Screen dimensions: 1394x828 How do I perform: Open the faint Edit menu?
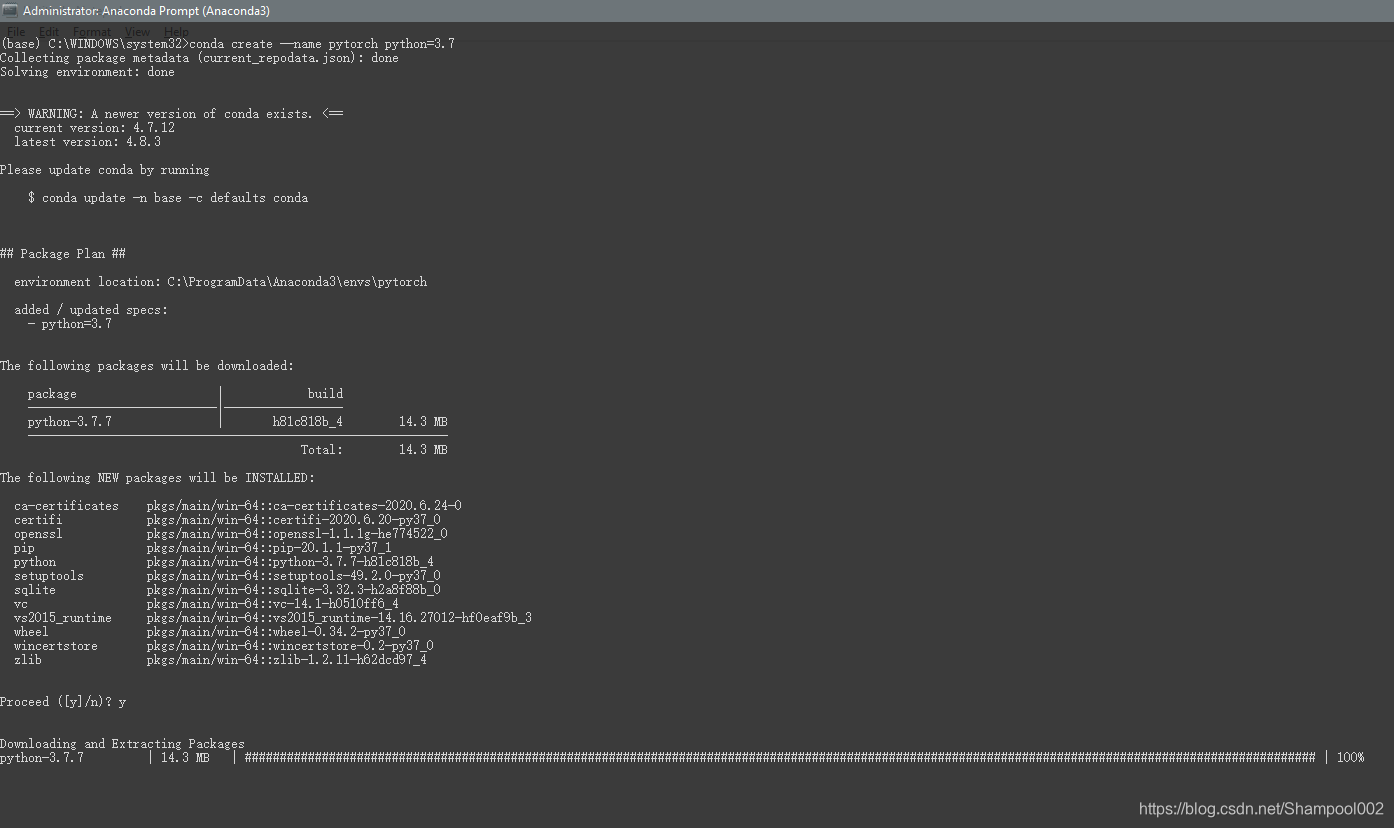coord(49,32)
